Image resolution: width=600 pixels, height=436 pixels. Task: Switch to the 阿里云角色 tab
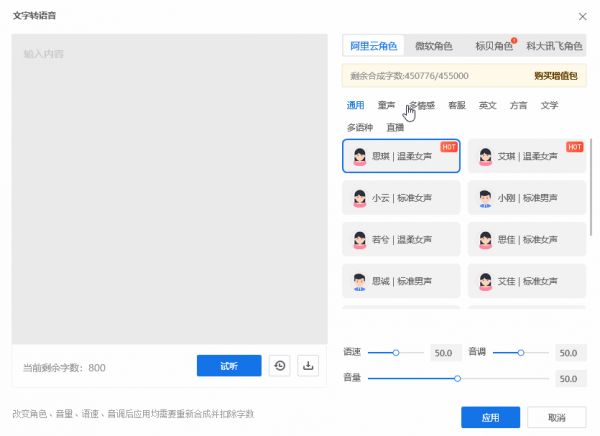373,46
